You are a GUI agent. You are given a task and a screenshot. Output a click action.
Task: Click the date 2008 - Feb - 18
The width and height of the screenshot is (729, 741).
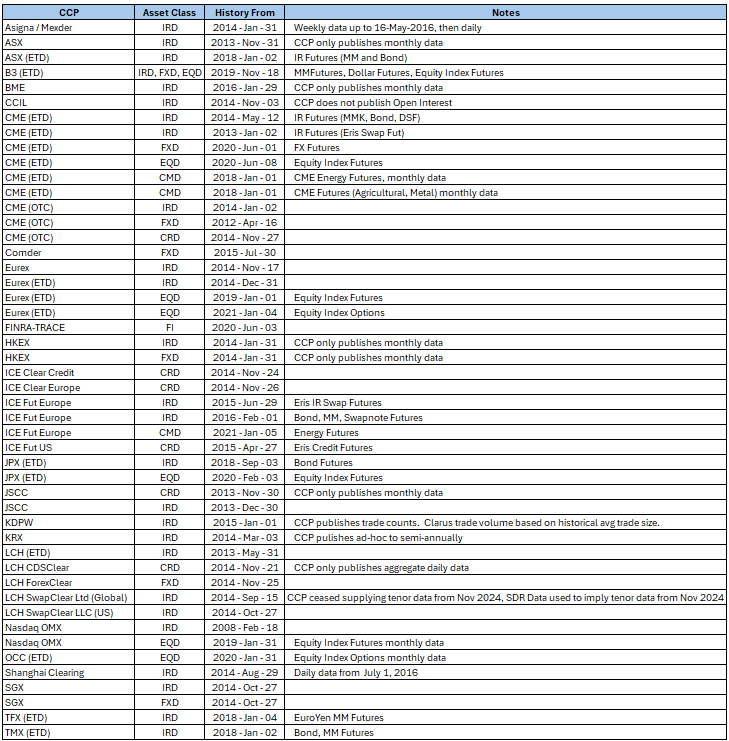tap(244, 628)
